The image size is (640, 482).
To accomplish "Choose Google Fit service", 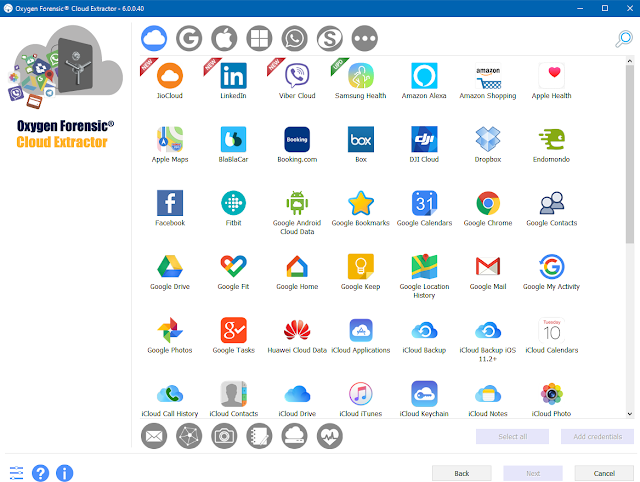I will pos(233,272).
